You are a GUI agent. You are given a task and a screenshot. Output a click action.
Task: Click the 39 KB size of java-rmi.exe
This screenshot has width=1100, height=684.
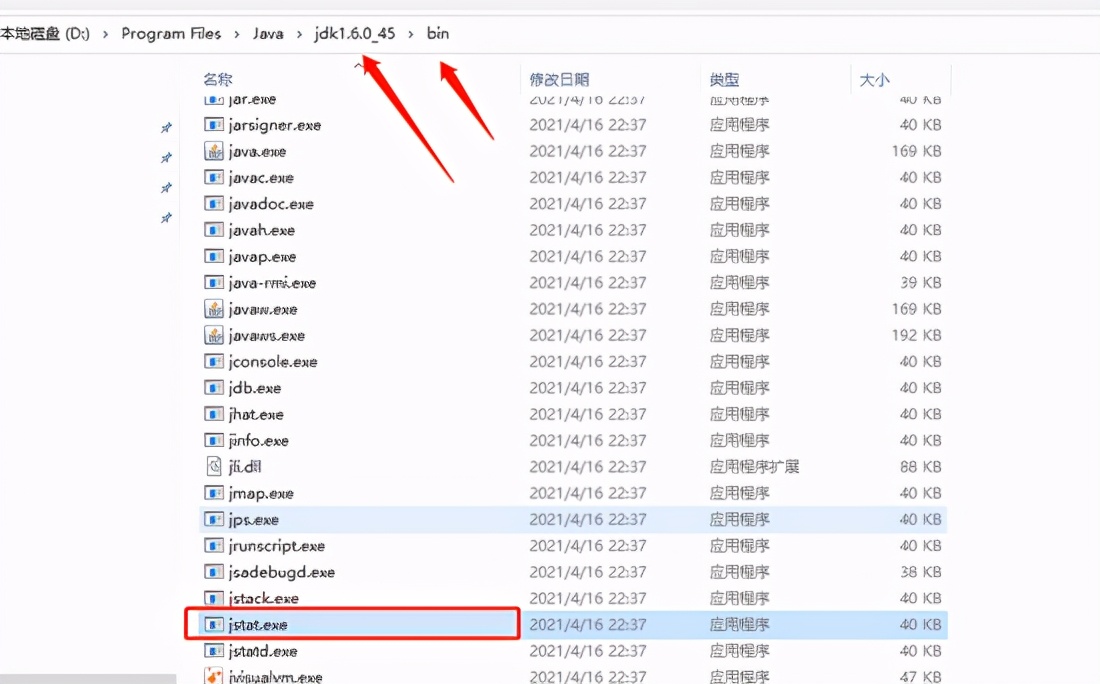pos(920,283)
